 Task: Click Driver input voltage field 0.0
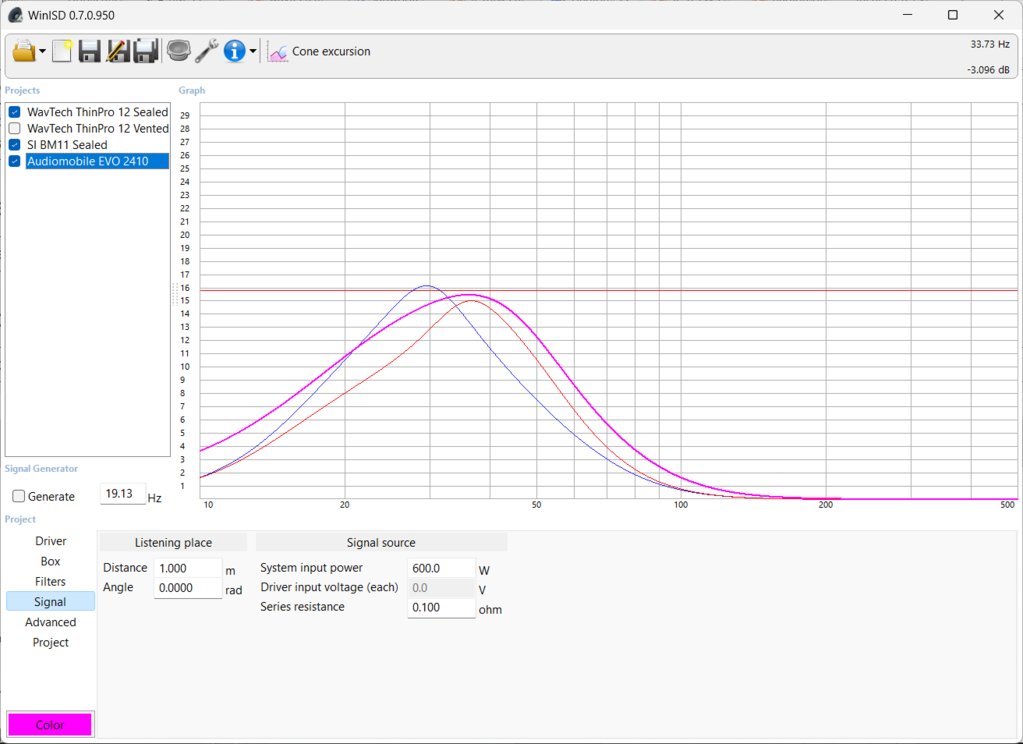pyautogui.click(x=442, y=588)
